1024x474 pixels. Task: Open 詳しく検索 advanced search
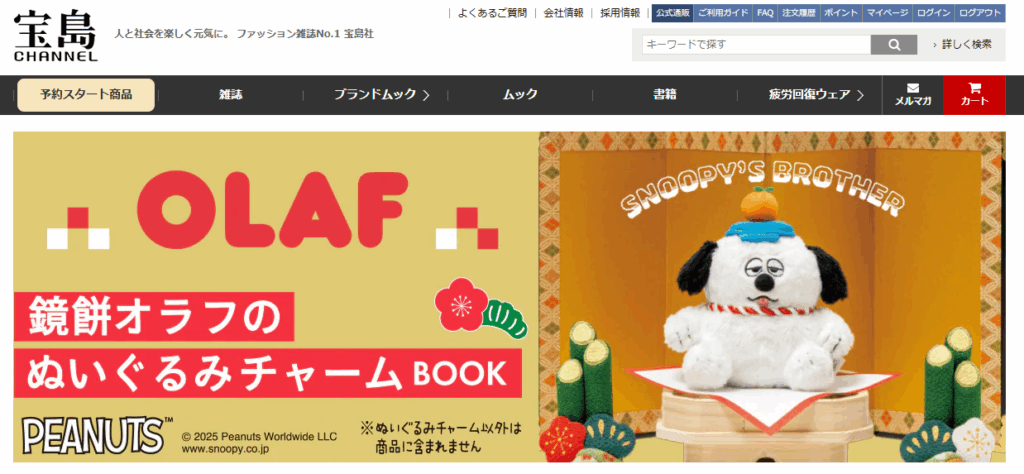click(963, 44)
